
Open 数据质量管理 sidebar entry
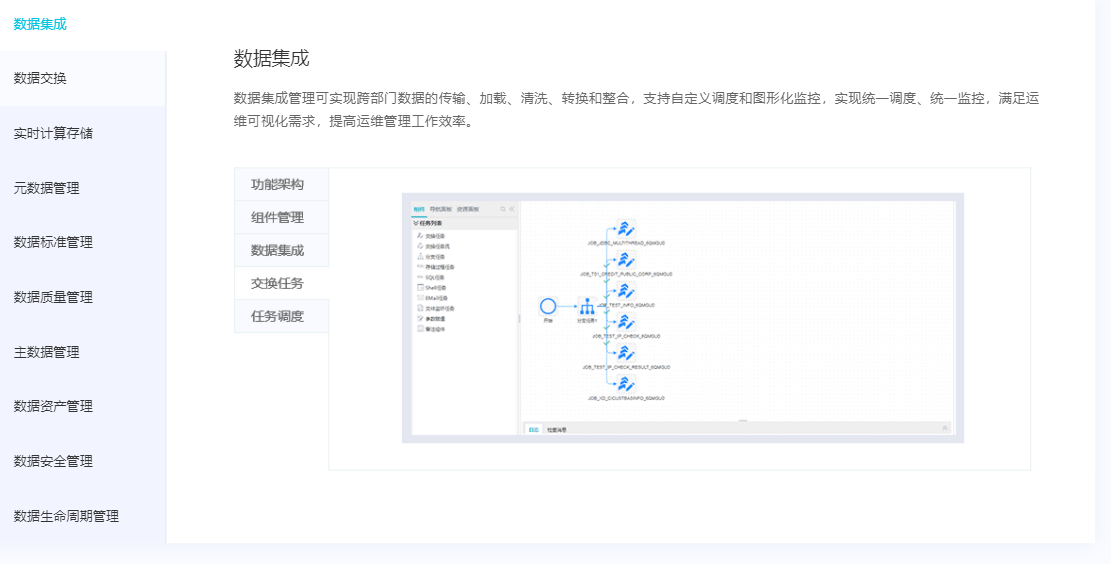coord(53,297)
